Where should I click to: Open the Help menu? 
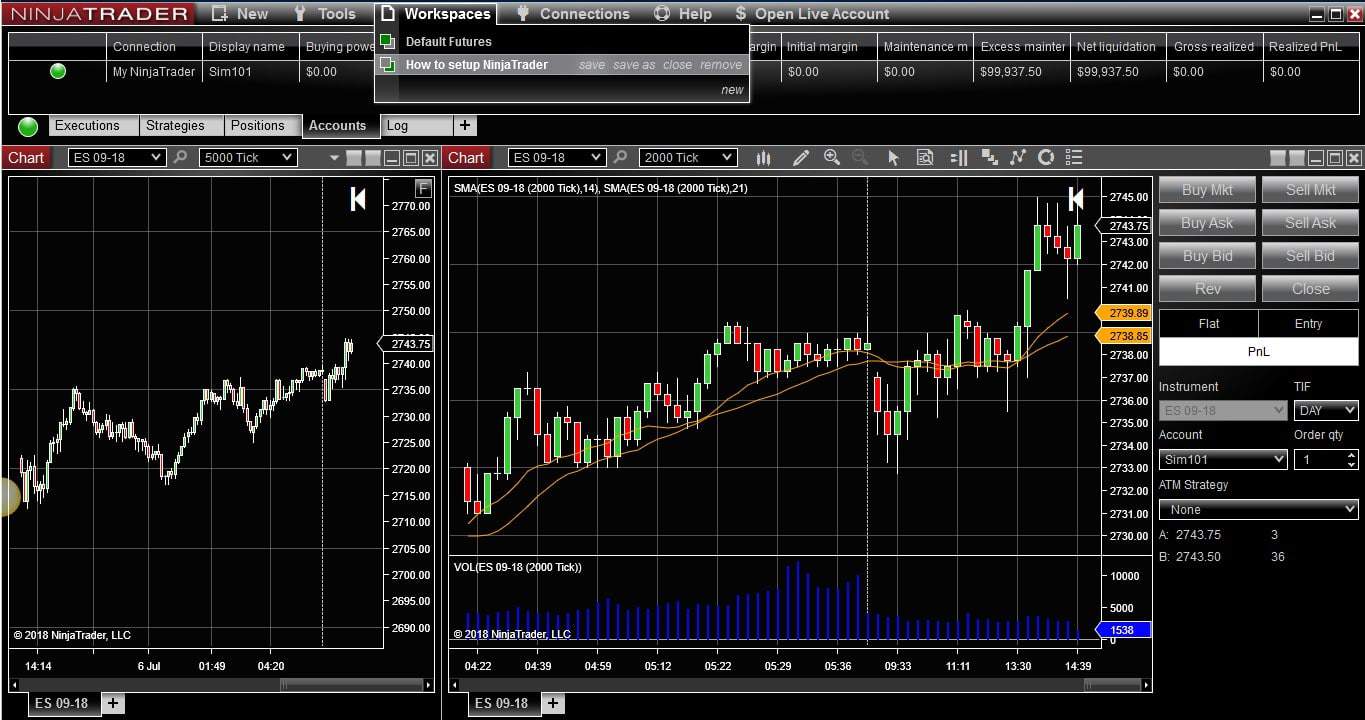coord(683,13)
